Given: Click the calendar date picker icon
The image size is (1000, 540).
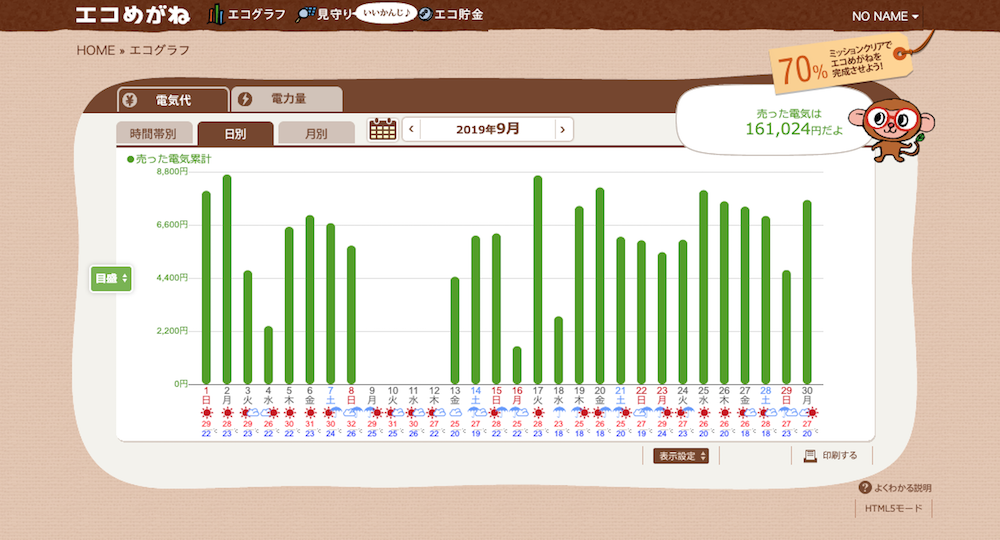Looking at the screenshot, I should tap(383, 129).
